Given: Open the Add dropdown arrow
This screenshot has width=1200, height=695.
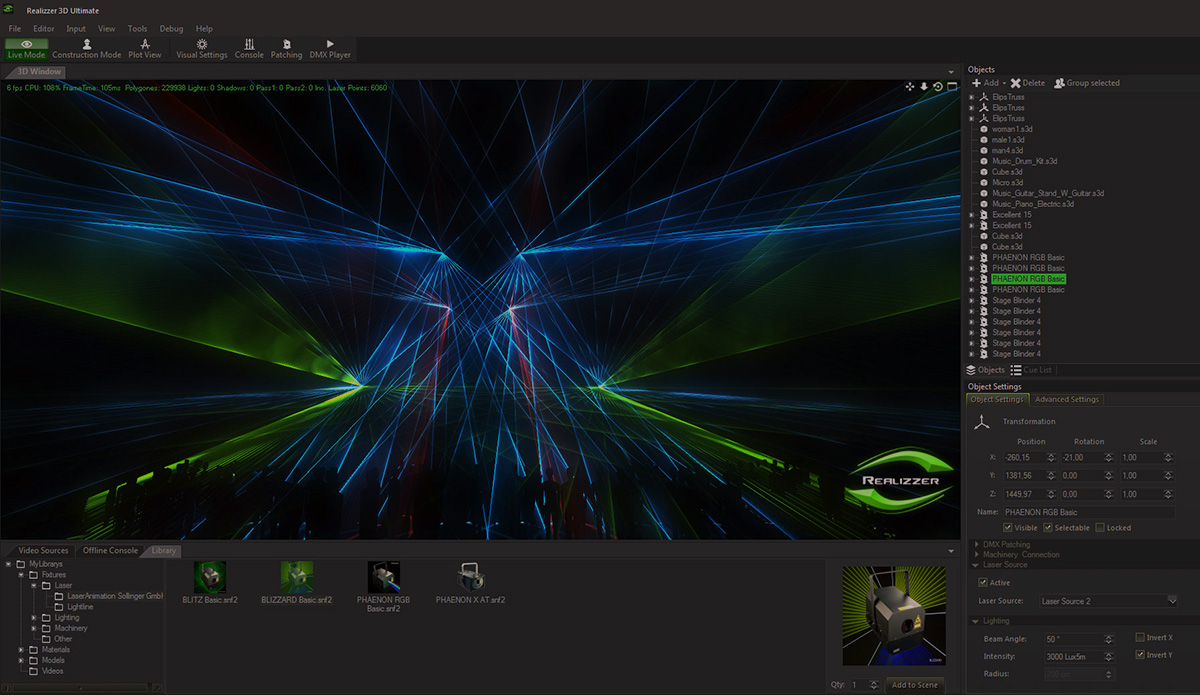Looking at the screenshot, I should [1003, 84].
